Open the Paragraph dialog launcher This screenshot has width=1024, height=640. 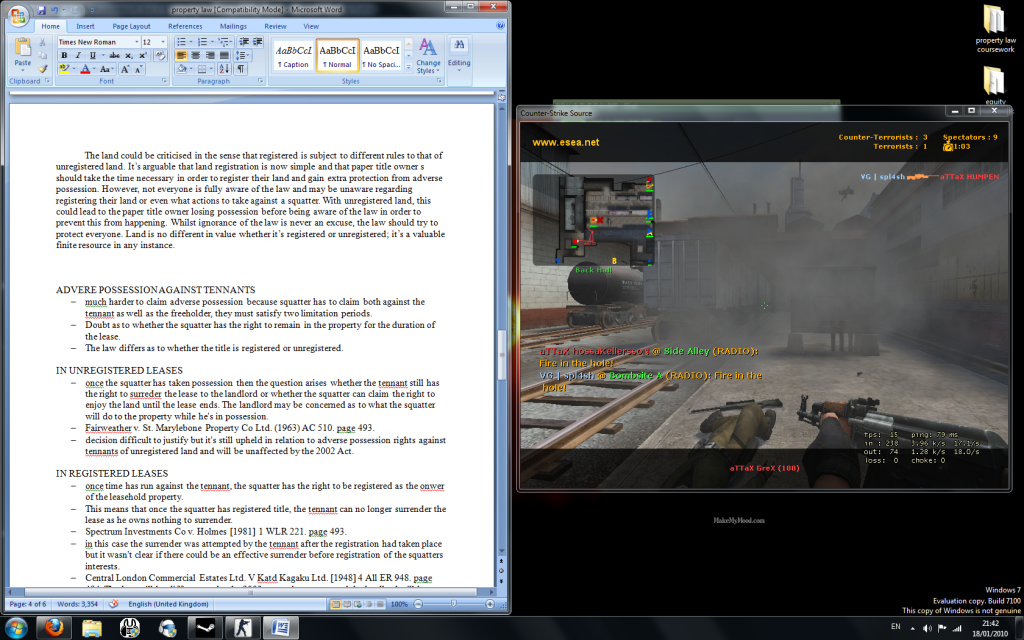261,81
